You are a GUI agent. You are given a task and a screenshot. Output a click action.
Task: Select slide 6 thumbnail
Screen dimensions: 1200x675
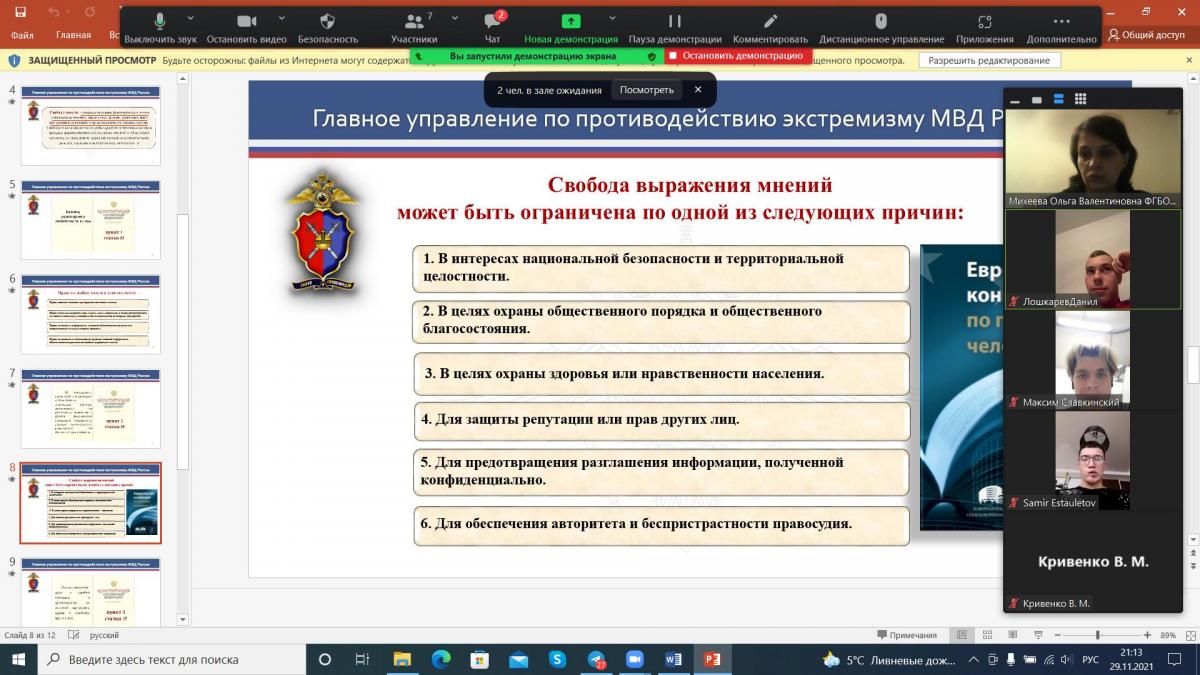(x=90, y=313)
